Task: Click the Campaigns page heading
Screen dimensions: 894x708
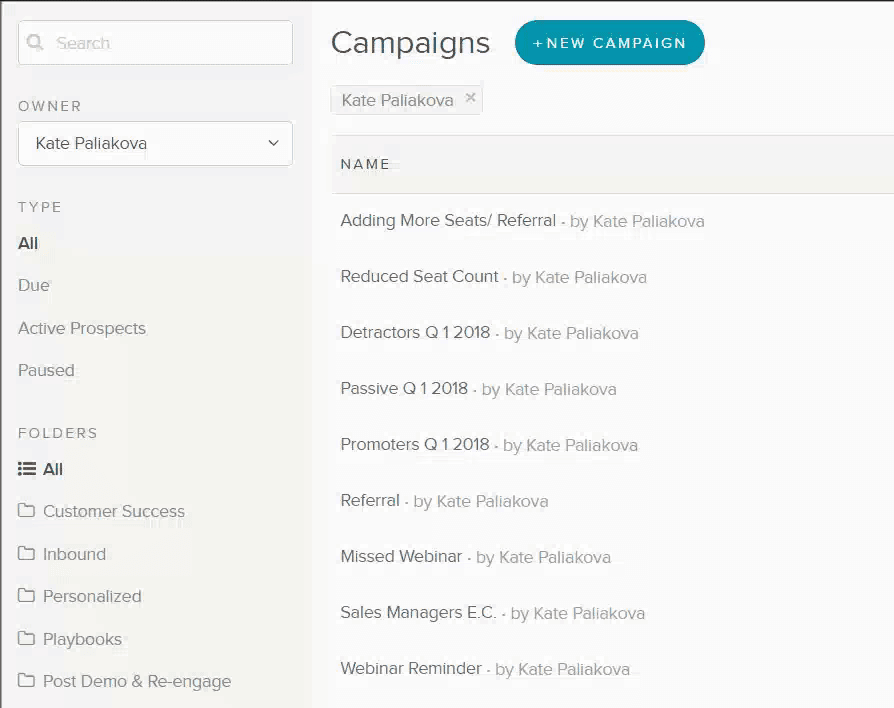Action: point(411,43)
